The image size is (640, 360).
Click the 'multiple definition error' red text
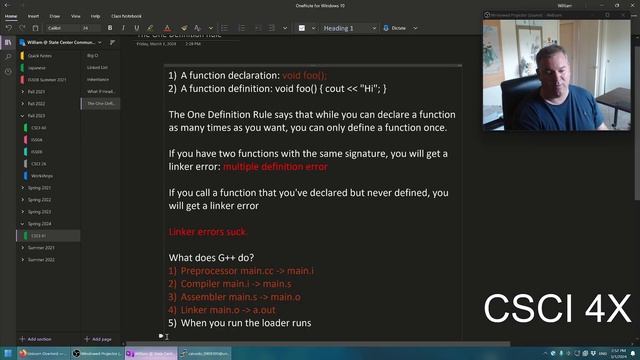pyautogui.click(x=276, y=167)
